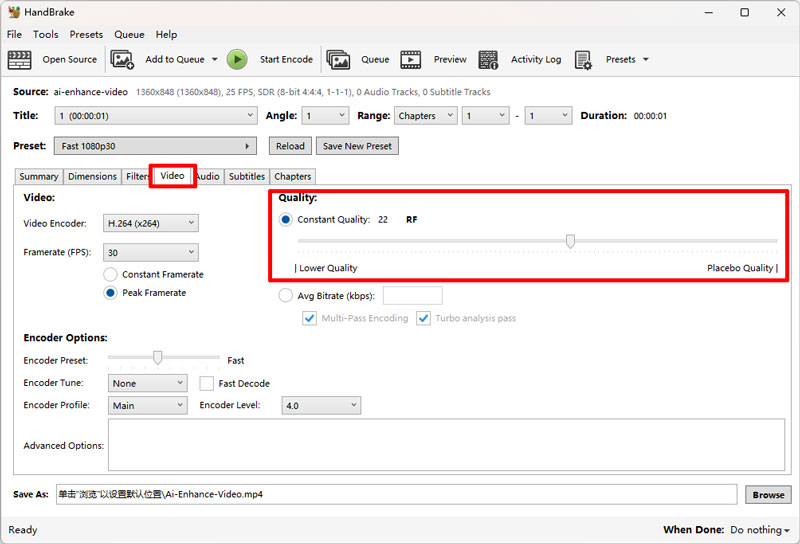Click the Duration 00:00:01 value
800x544 pixels.
(650, 116)
